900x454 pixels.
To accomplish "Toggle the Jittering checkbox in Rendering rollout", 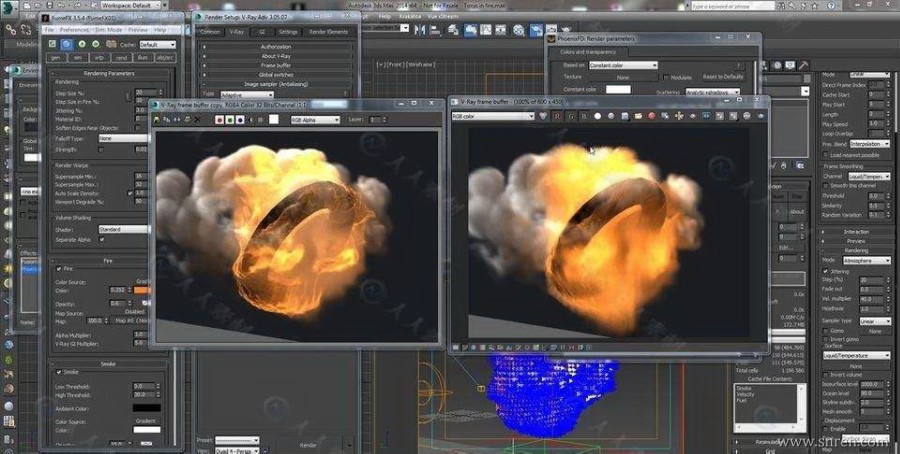I will (826, 271).
